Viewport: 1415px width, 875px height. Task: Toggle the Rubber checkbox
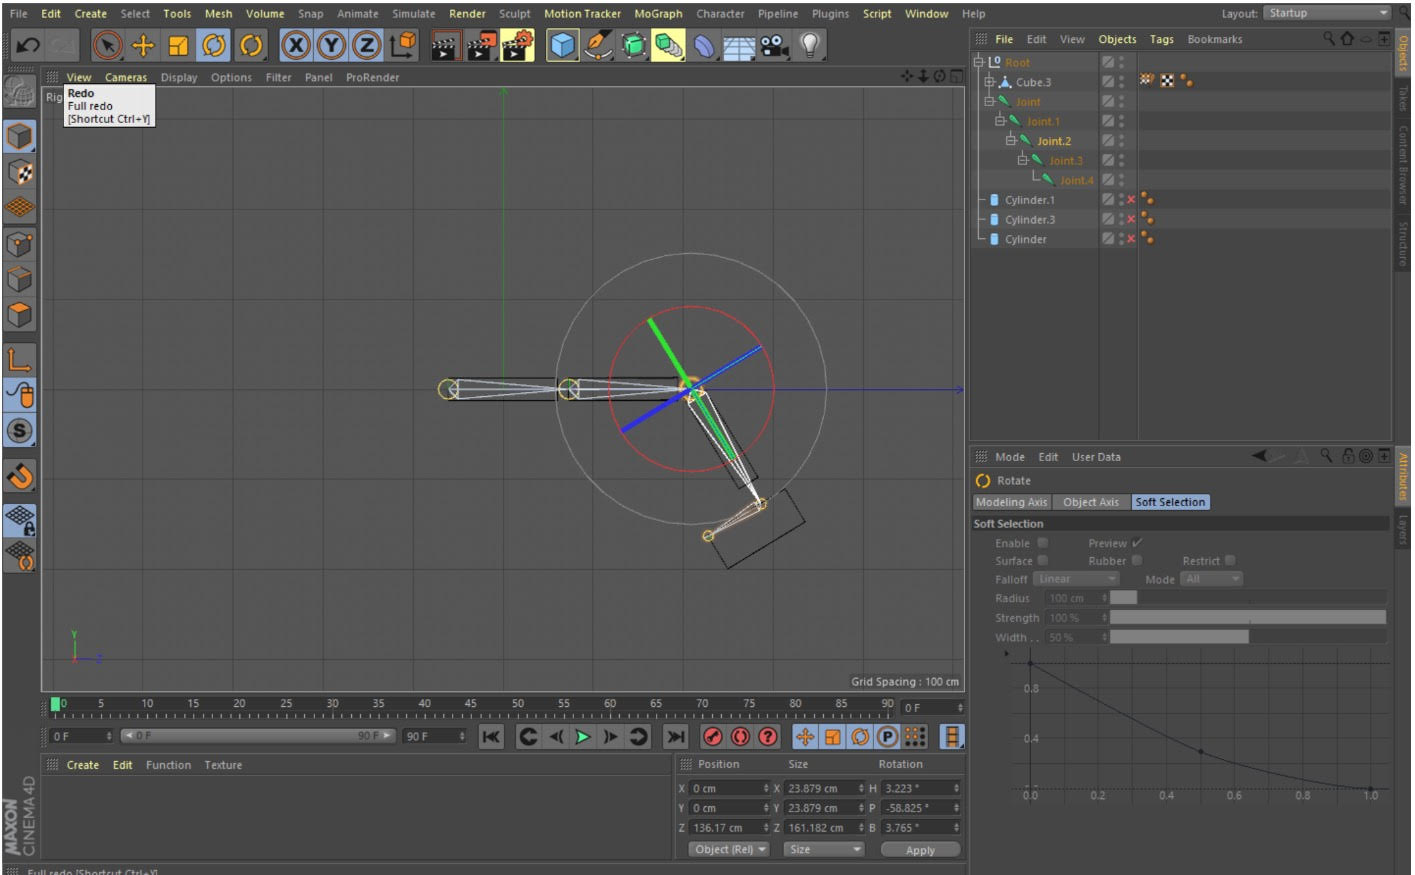pos(1136,561)
